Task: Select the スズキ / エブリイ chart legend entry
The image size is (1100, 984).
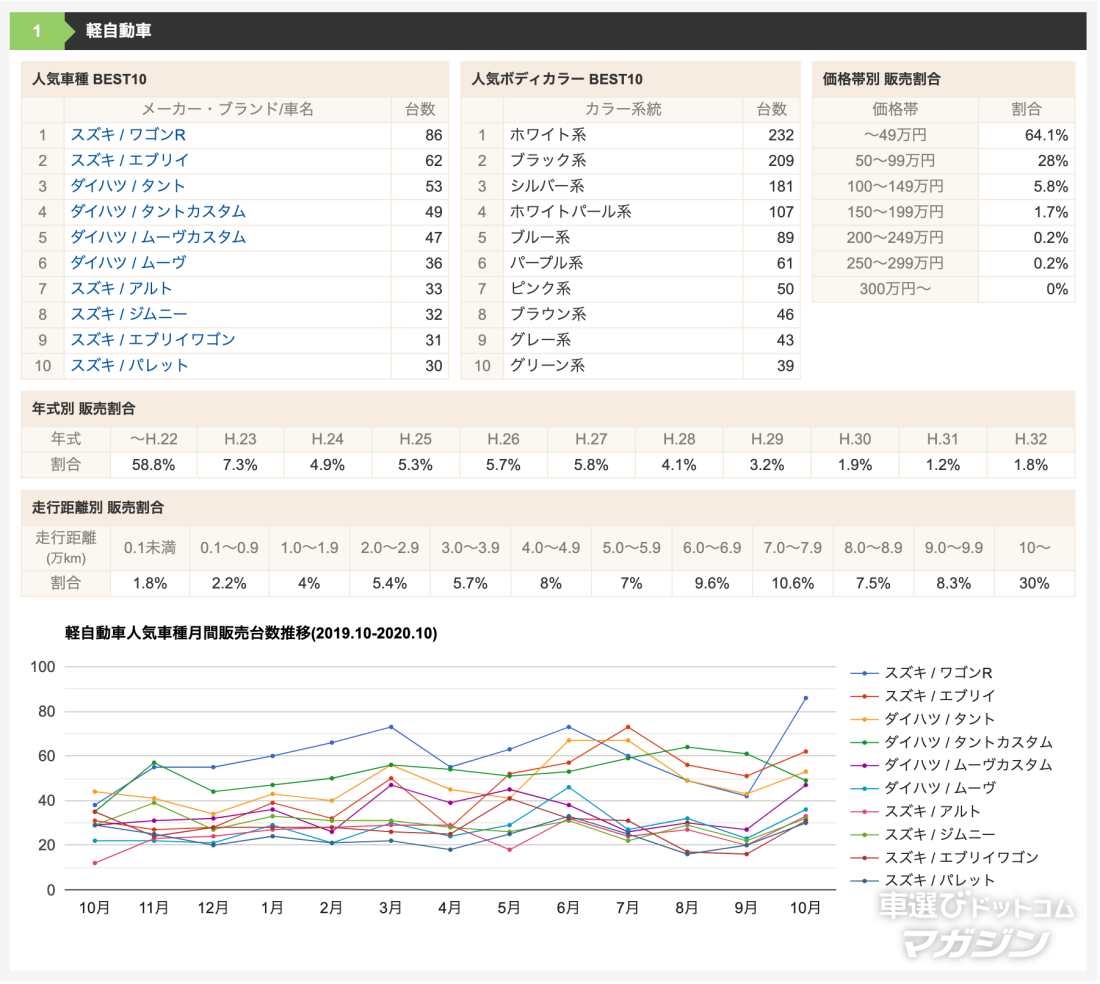Action: click(923, 696)
